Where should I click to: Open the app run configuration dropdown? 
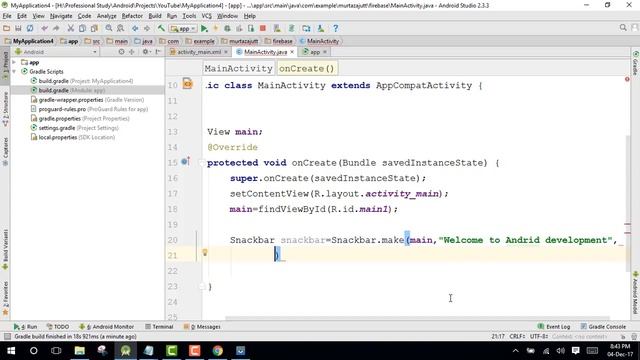tap(183, 29)
